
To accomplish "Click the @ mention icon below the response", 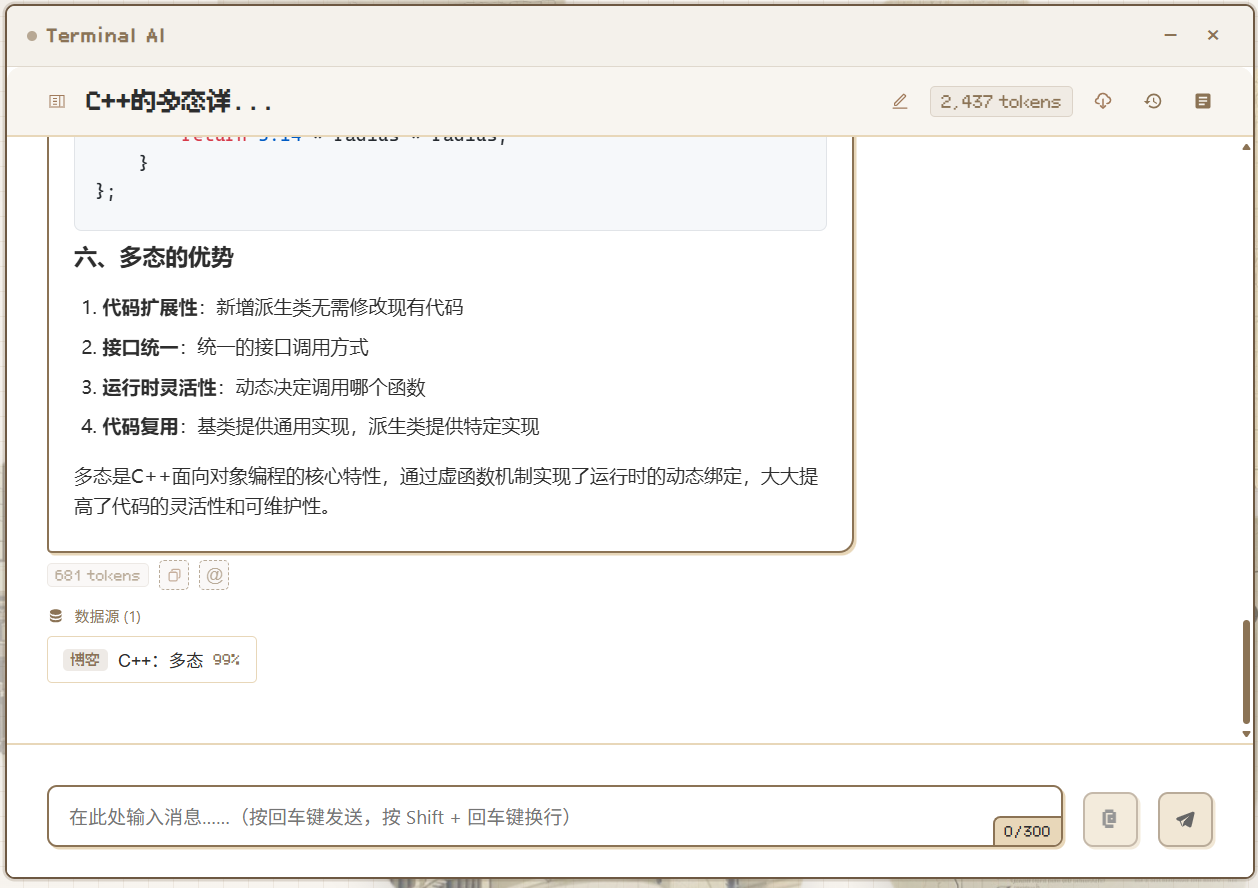I will pyautogui.click(x=214, y=575).
